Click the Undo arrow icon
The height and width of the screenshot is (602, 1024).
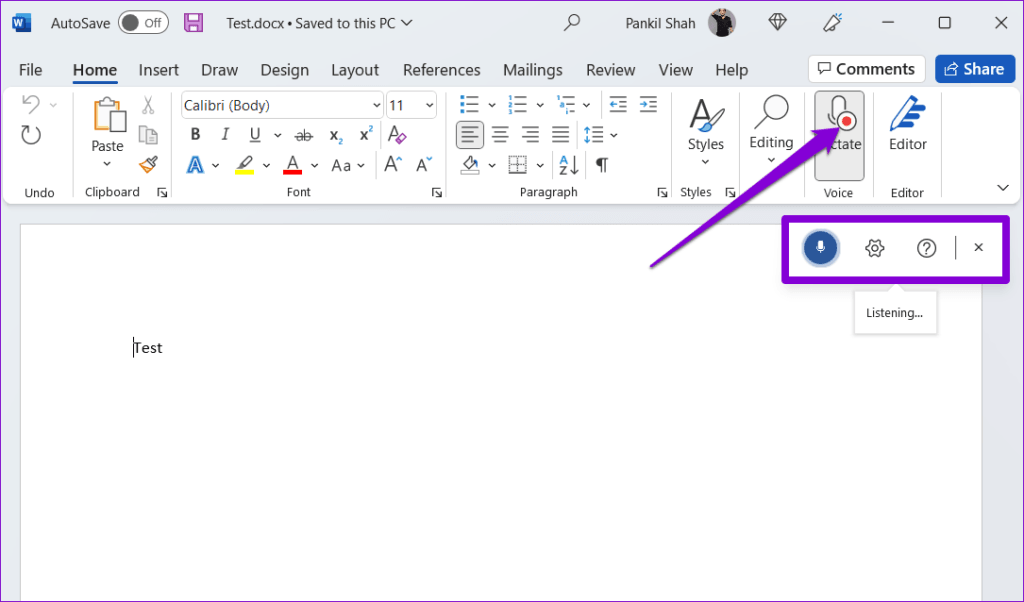[31, 104]
